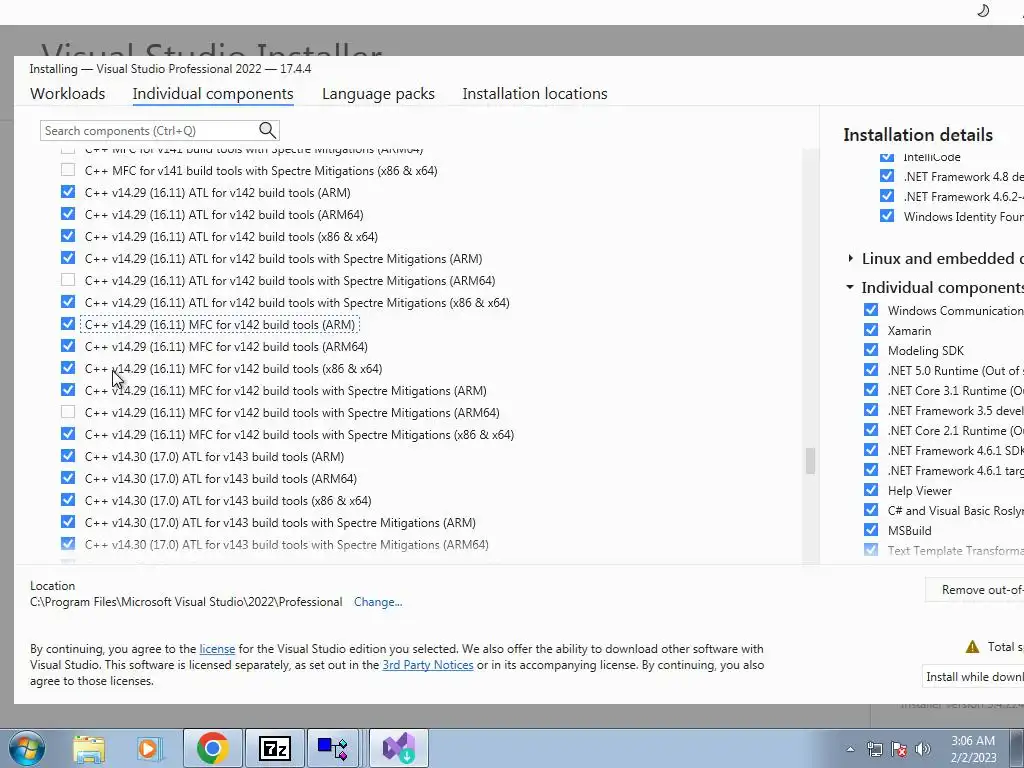
Task: Click the volume speaker tray icon
Action: coord(923,749)
